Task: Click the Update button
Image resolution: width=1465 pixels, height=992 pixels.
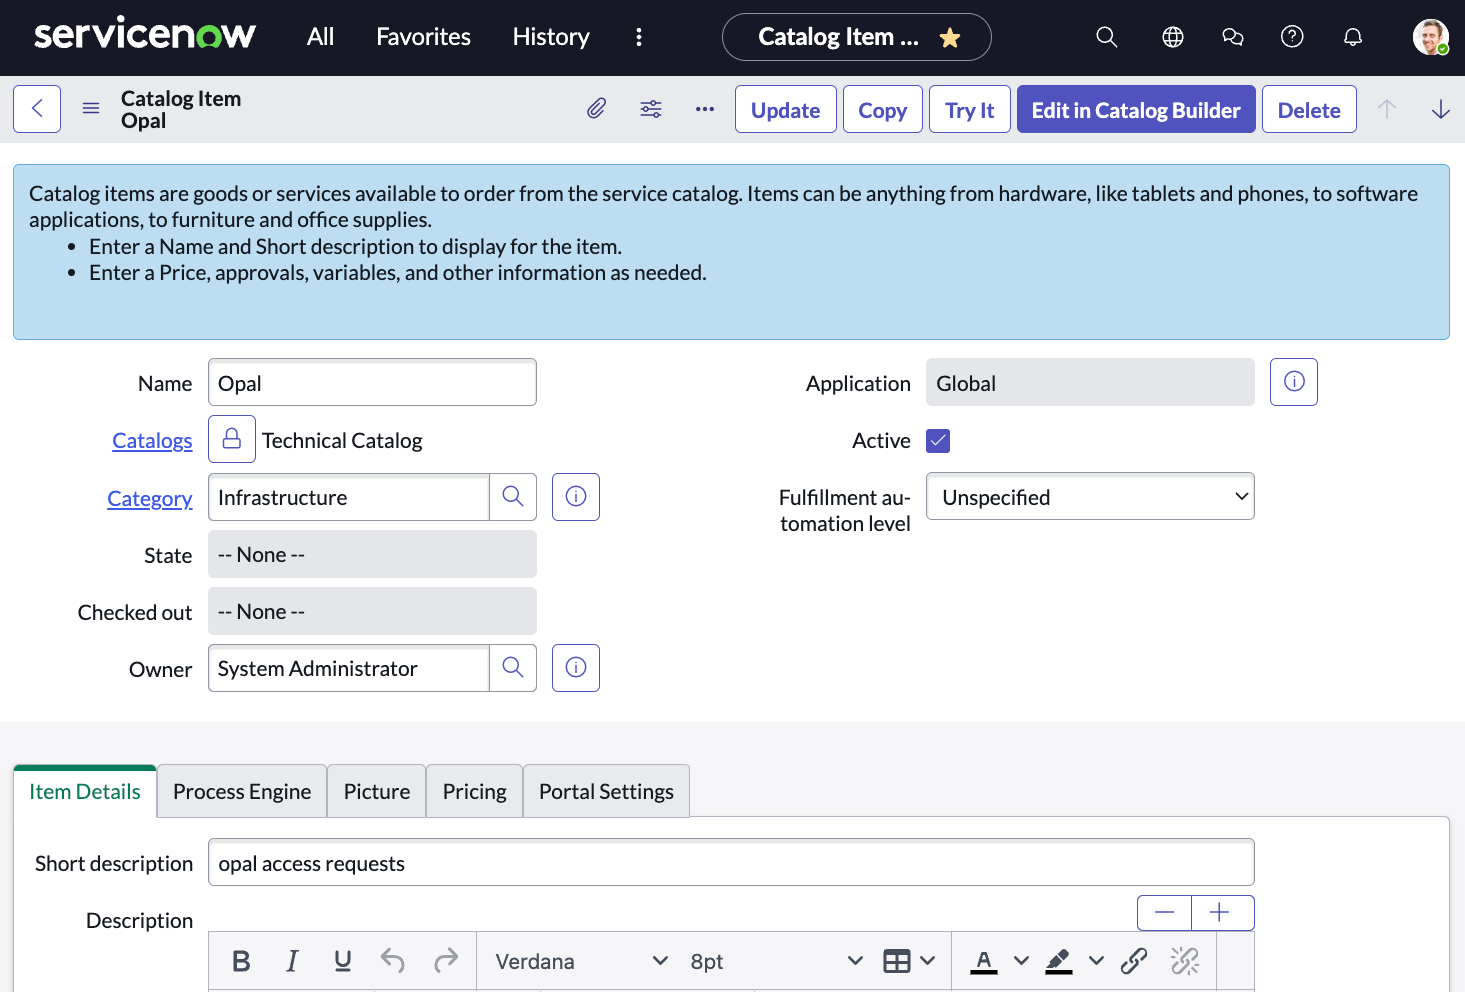Action: [786, 109]
